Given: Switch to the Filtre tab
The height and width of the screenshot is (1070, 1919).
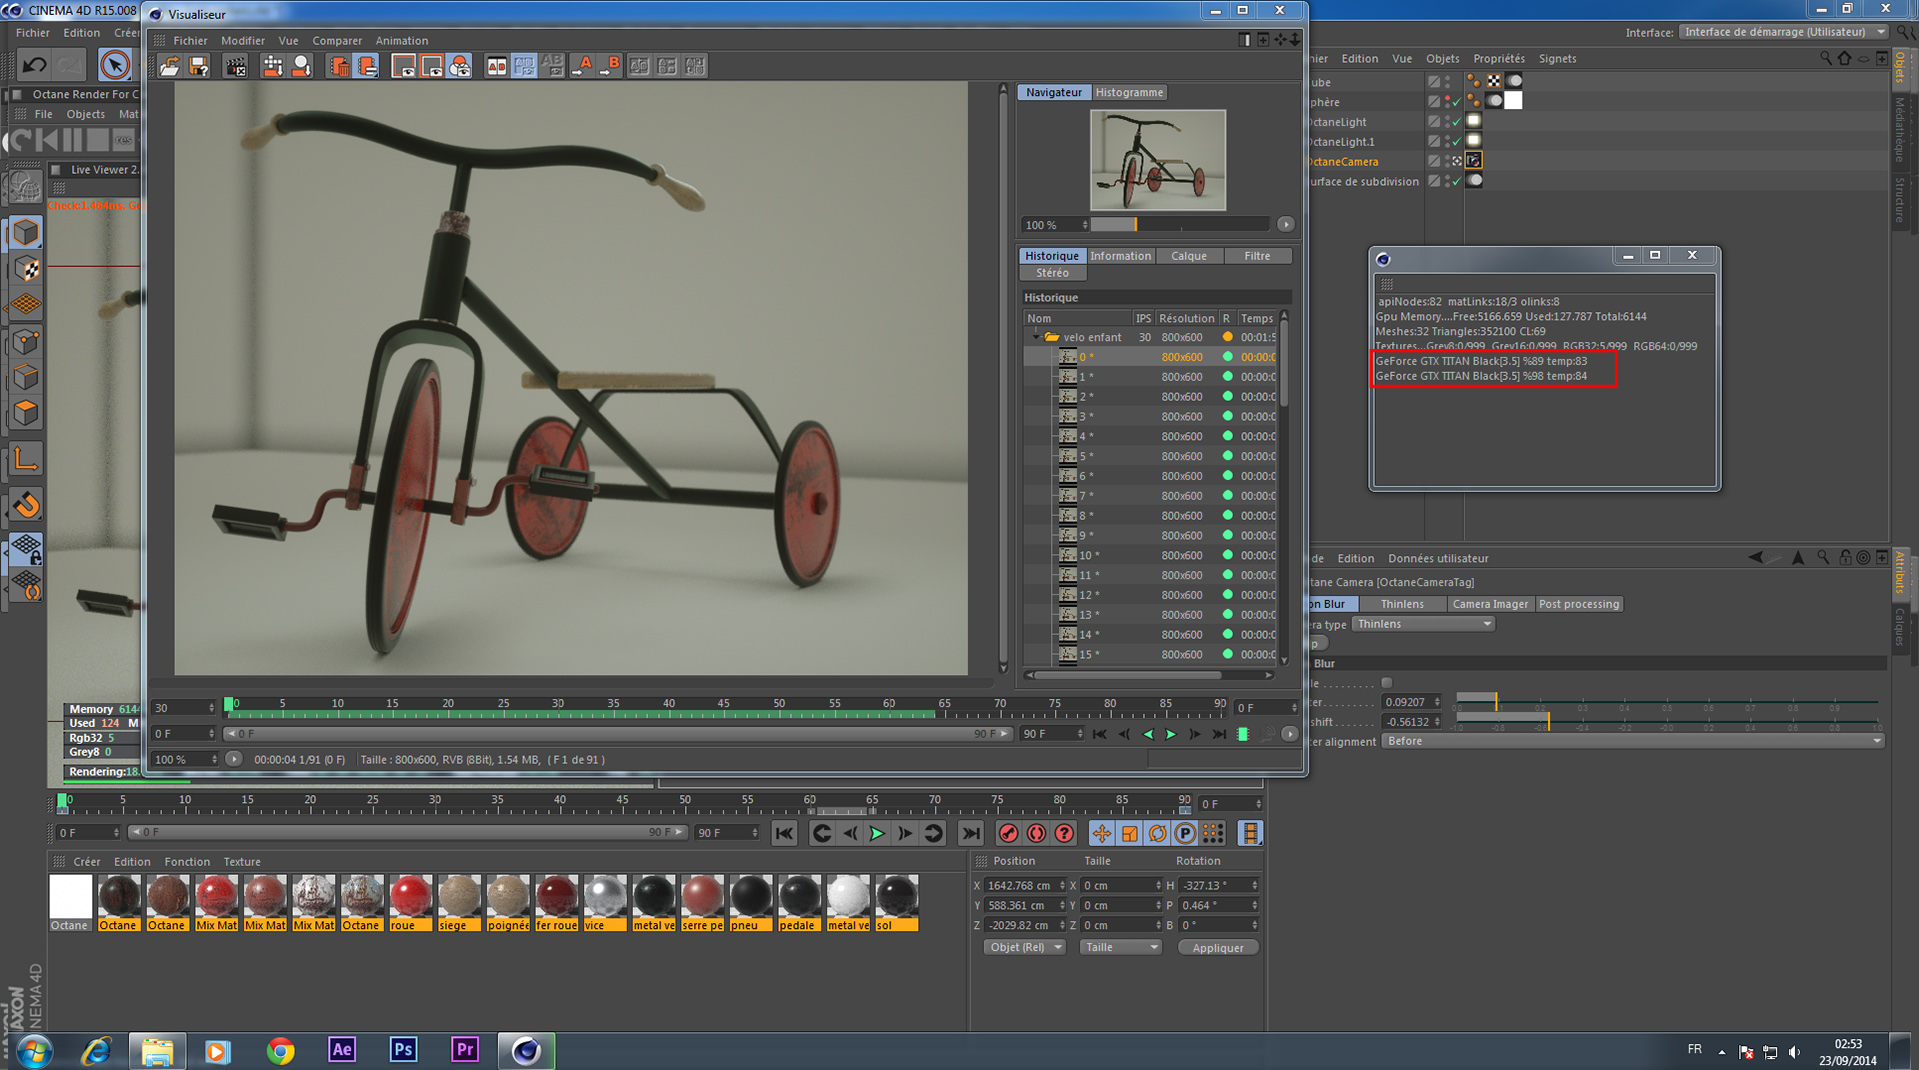Looking at the screenshot, I should point(1257,256).
